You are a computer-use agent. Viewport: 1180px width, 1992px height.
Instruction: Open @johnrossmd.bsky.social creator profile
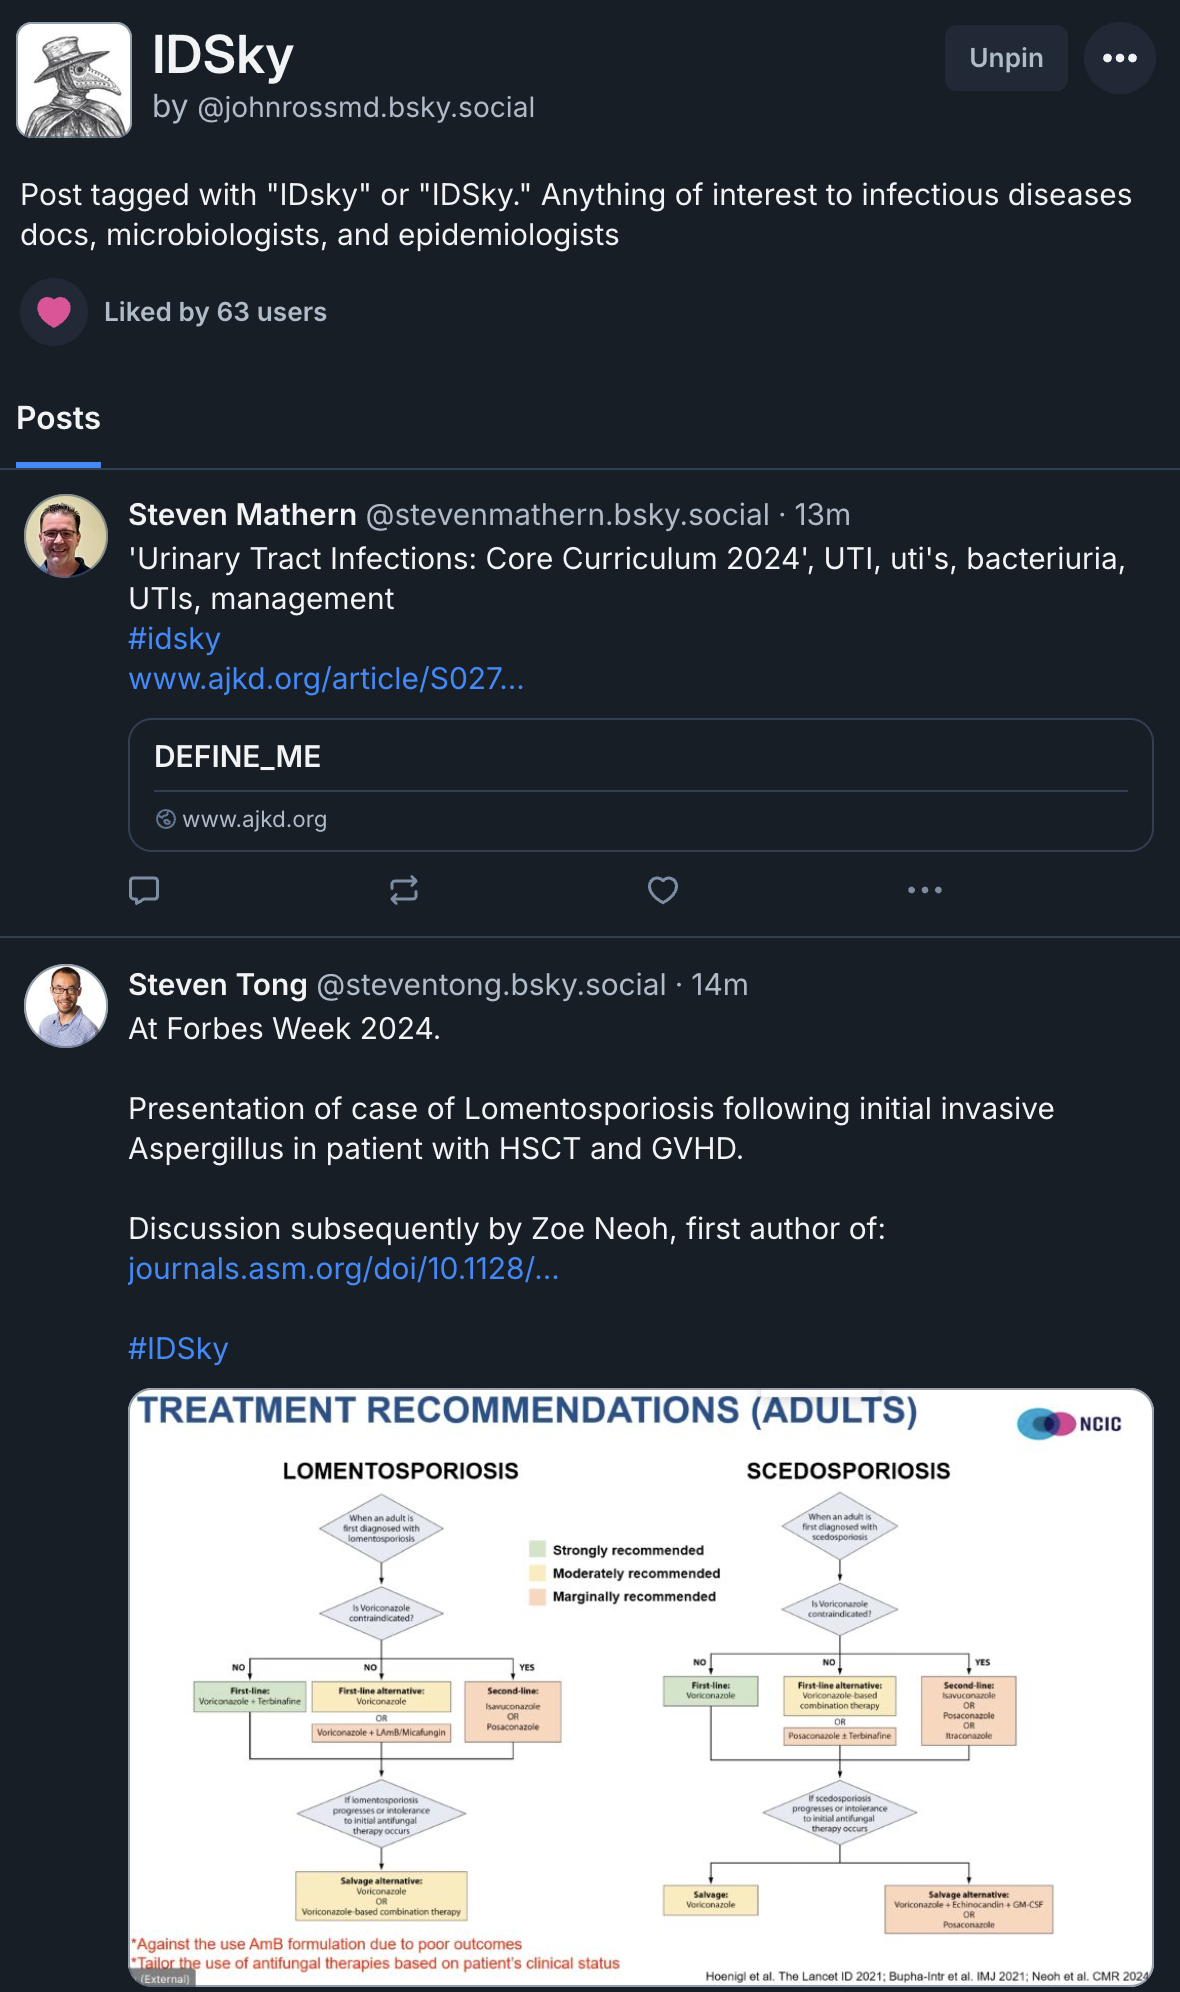pyautogui.click(x=366, y=108)
